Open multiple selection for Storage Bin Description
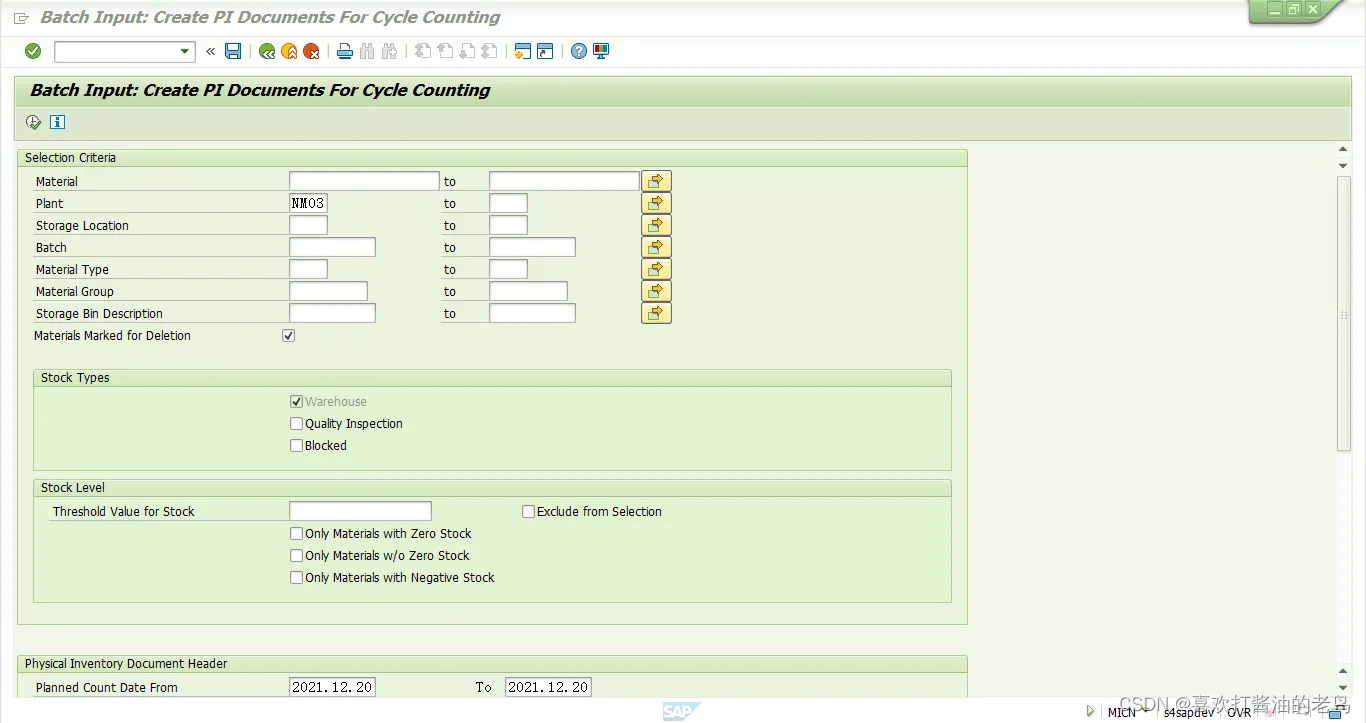The height and width of the screenshot is (723, 1366). coord(656,313)
